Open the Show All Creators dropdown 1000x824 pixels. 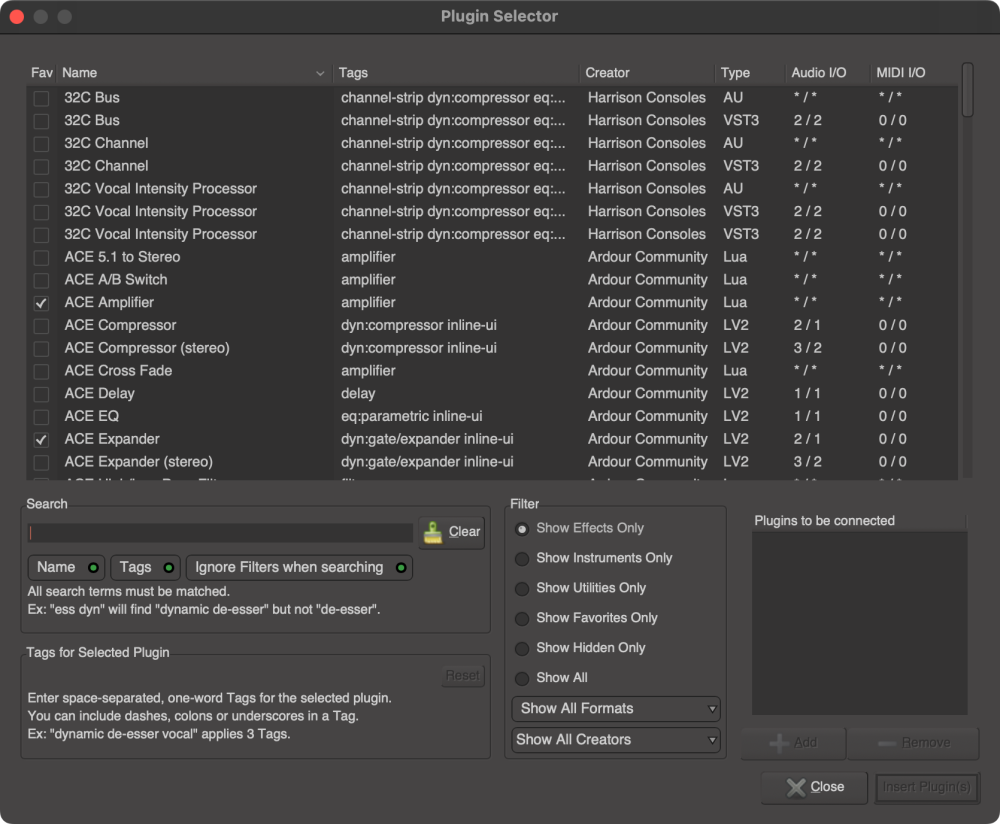(615, 740)
